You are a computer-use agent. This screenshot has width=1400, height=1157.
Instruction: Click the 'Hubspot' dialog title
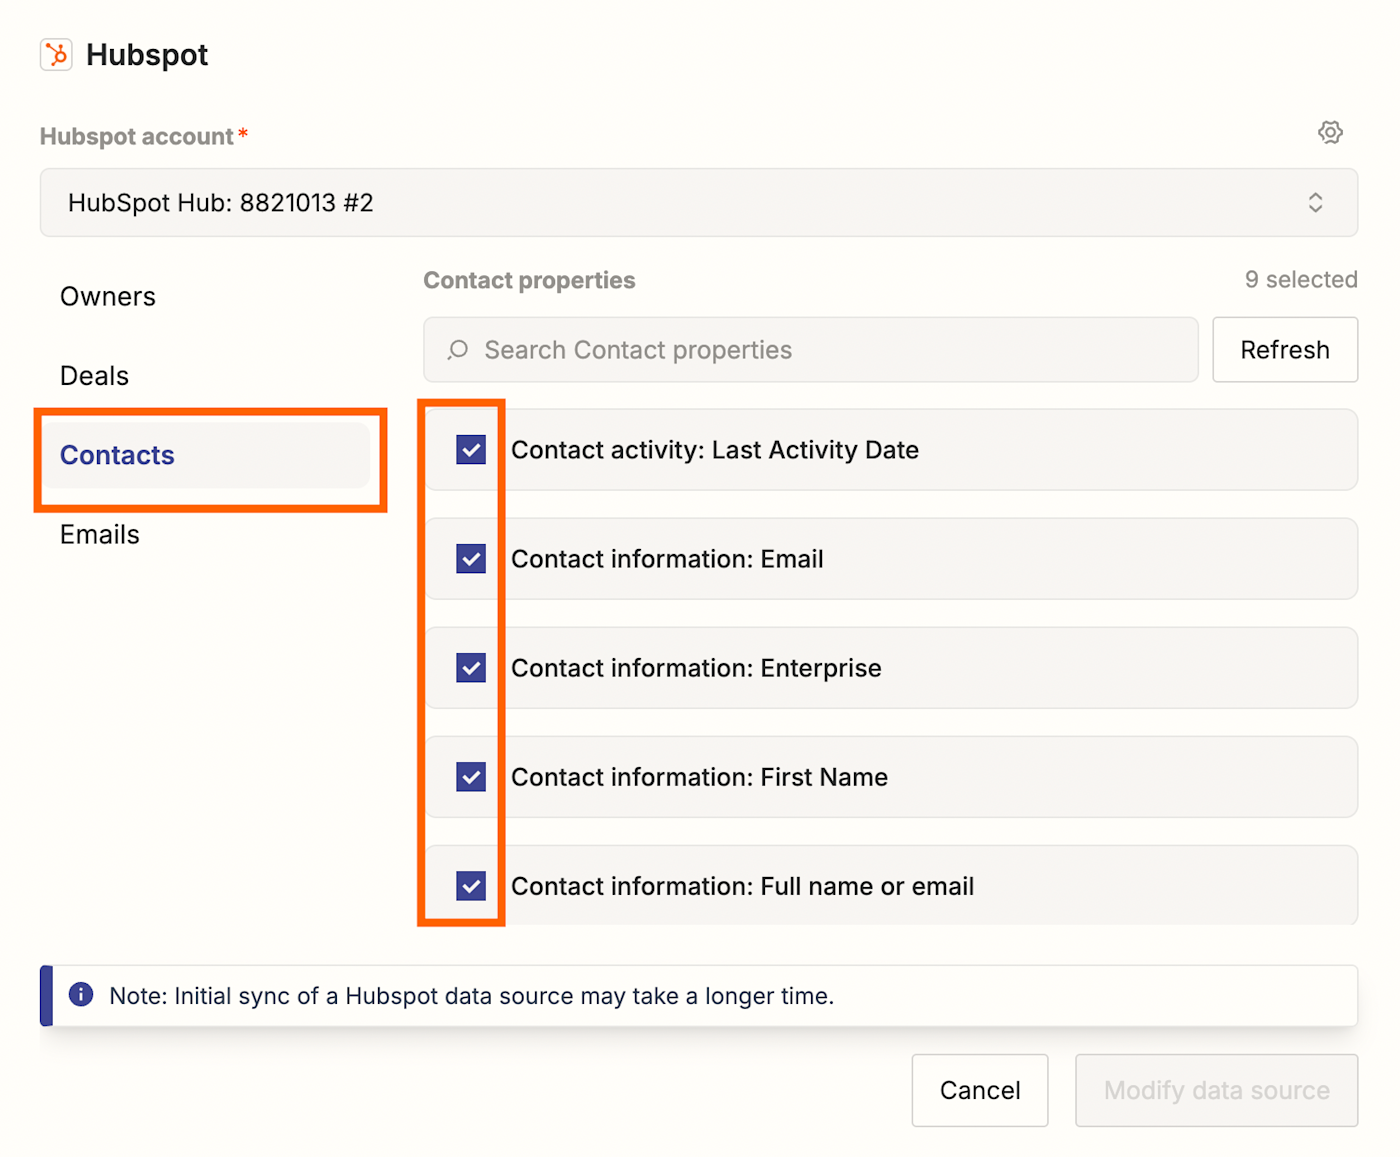pyautogui.click(x=147, y=55)
